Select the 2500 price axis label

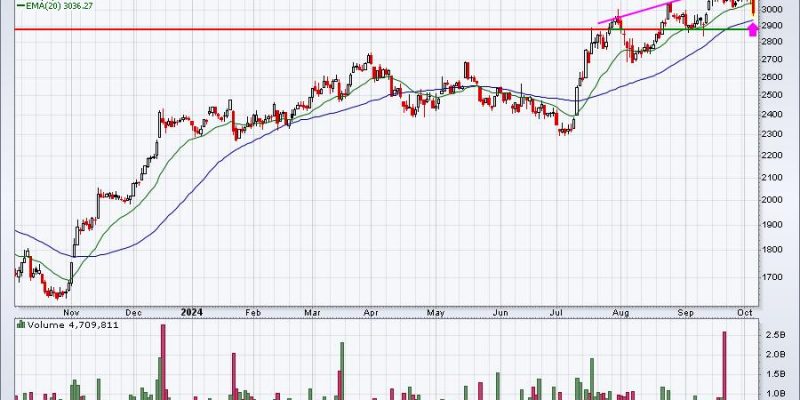click(x=773, y=95)
